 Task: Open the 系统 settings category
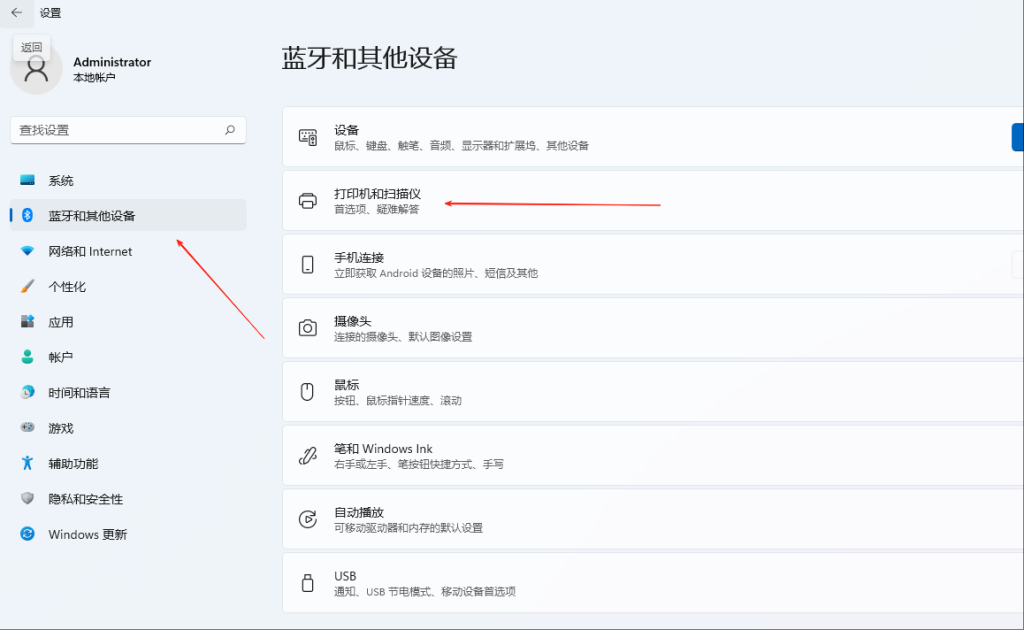[128, 180]
